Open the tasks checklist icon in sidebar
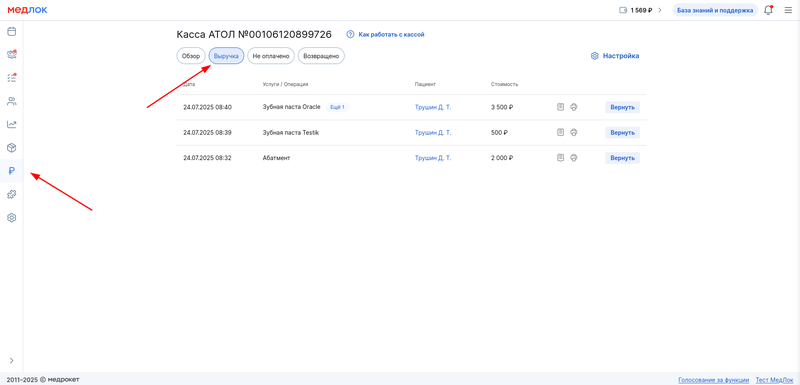Screen dimensions: 800x385 tap(11, 78)
